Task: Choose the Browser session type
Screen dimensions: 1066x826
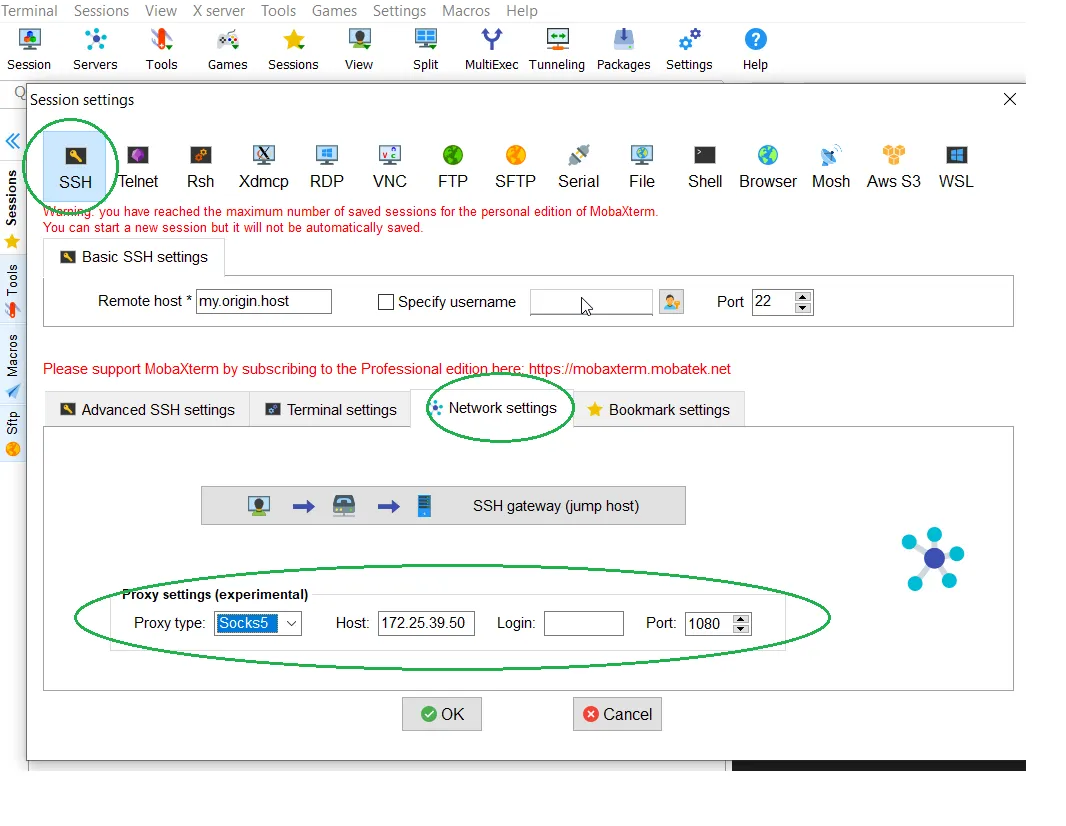Action: [768, 167]
